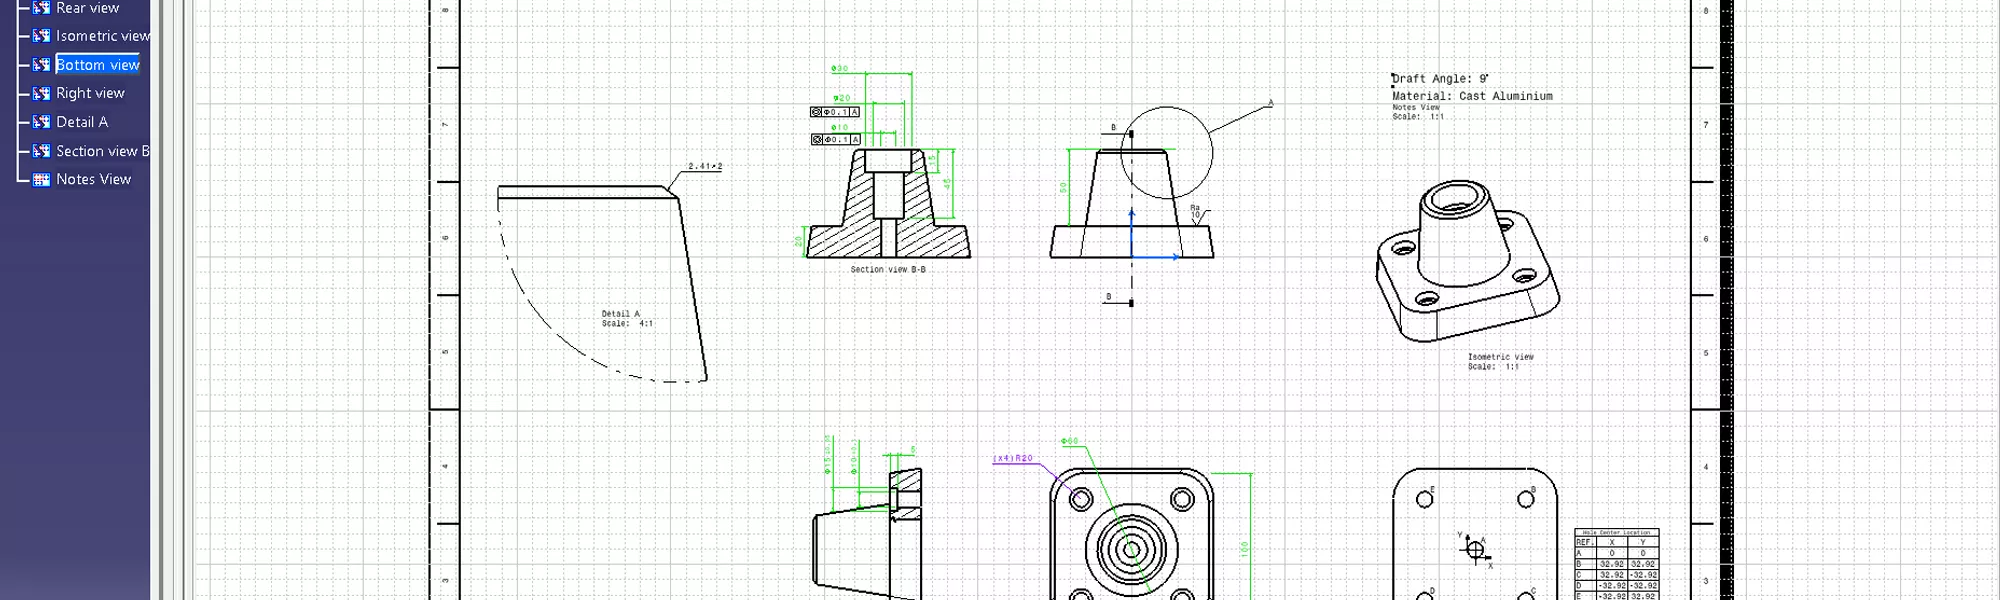This screenshot has width=2000, height=600.
Task: Click tolerance frame just below the Φ10 dimension
Action: click(x=835, y=139)
